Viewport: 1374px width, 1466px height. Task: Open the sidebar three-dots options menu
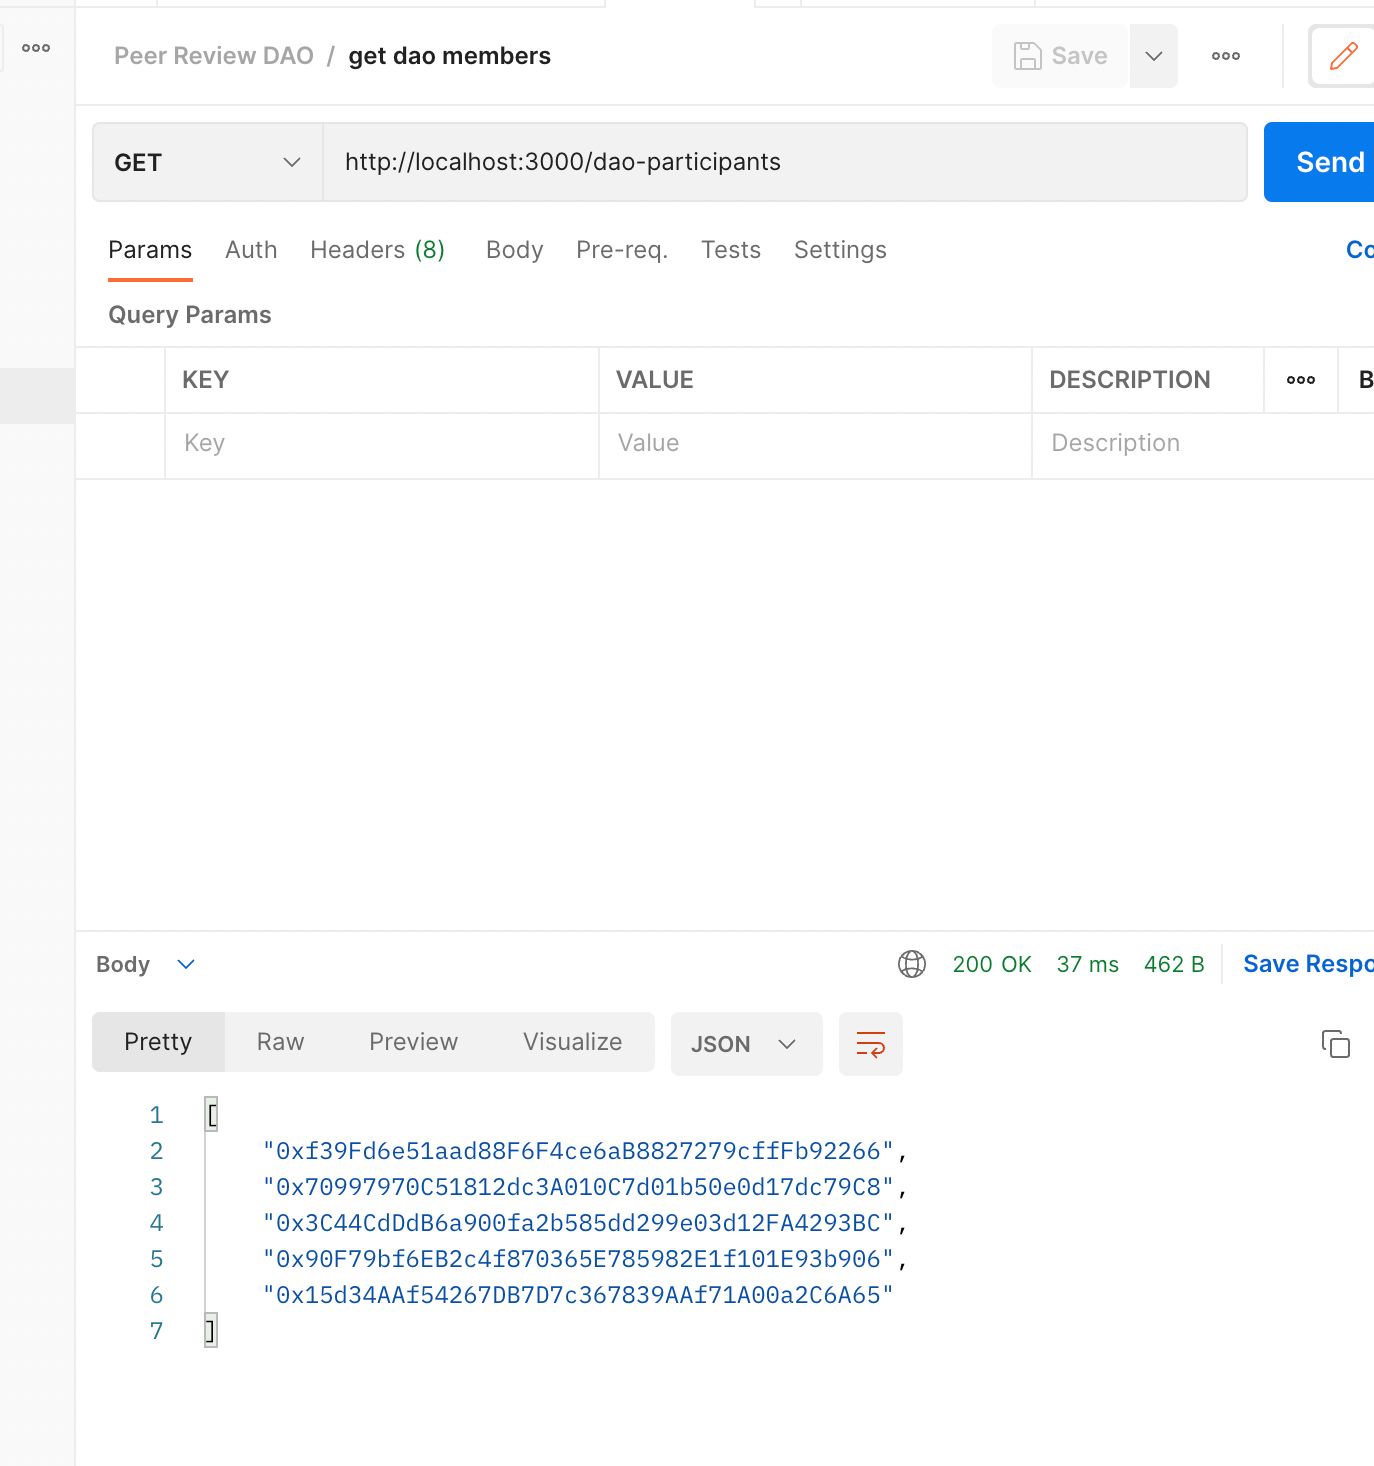36,48
